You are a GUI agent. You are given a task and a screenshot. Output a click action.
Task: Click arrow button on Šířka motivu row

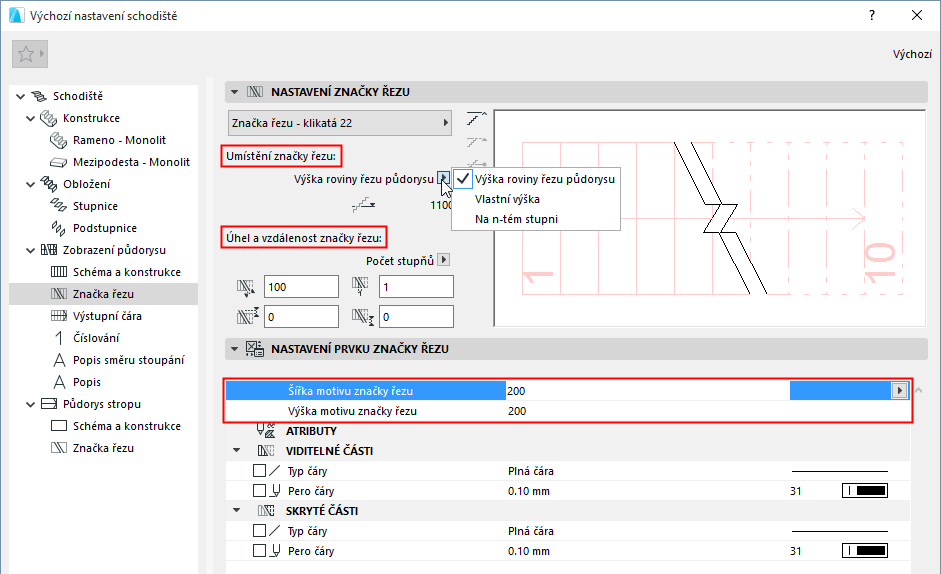pos(899,391)
